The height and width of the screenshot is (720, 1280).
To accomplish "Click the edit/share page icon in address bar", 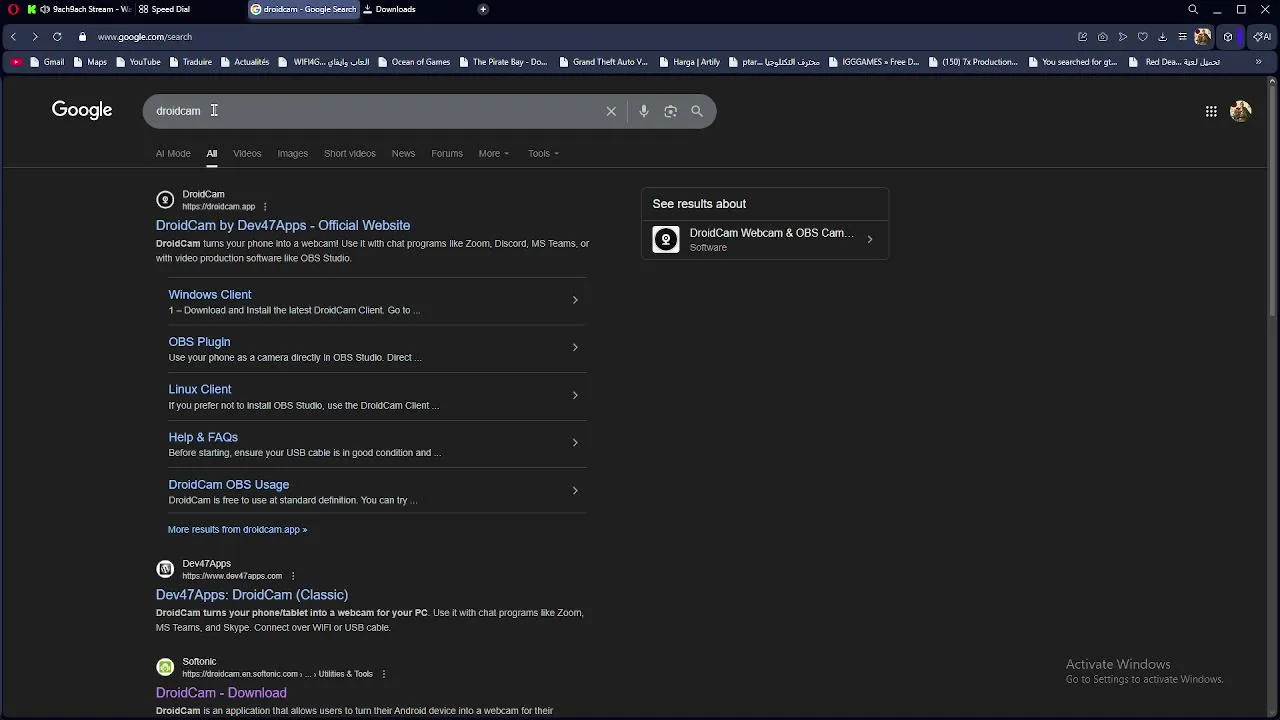I will coord(1082,37).
